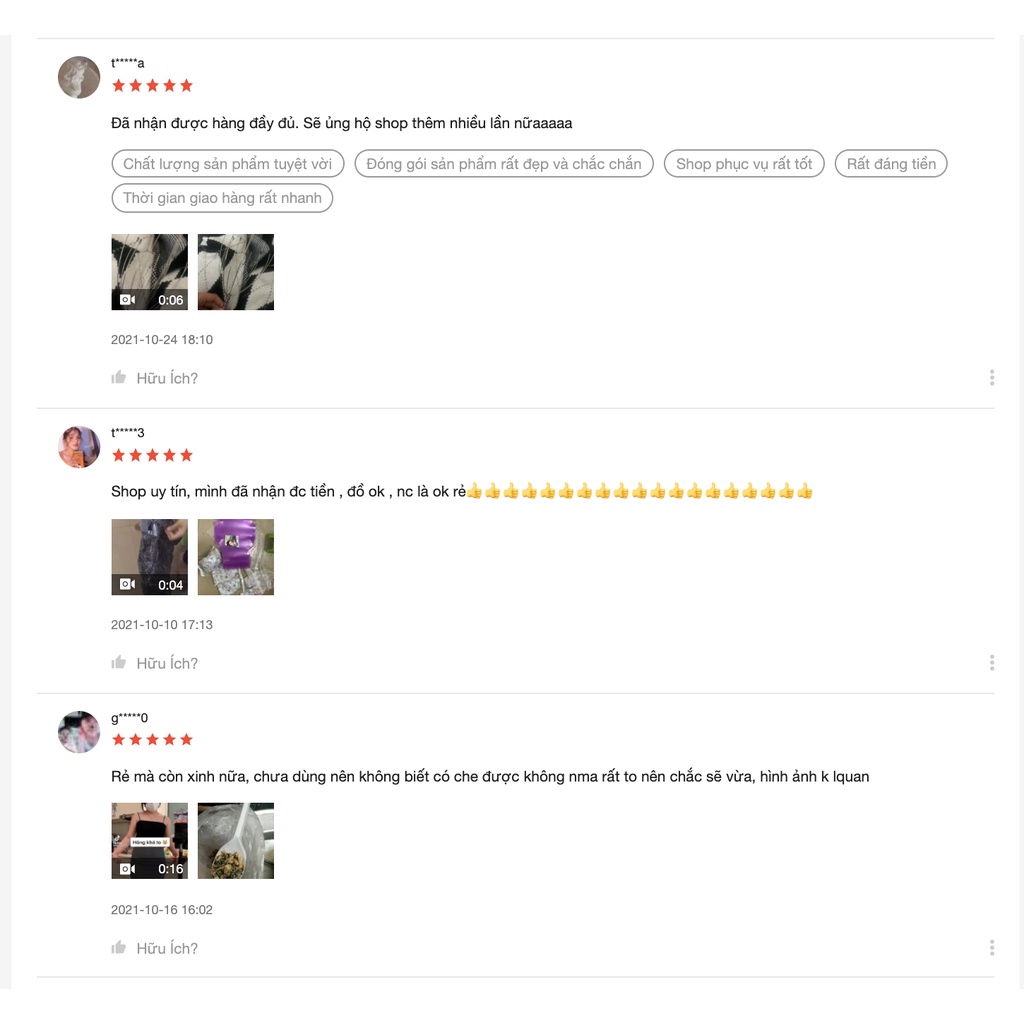Play the 0:04 review video
The width and height of the screenshot is (1024, 1024).
point(150,556)
